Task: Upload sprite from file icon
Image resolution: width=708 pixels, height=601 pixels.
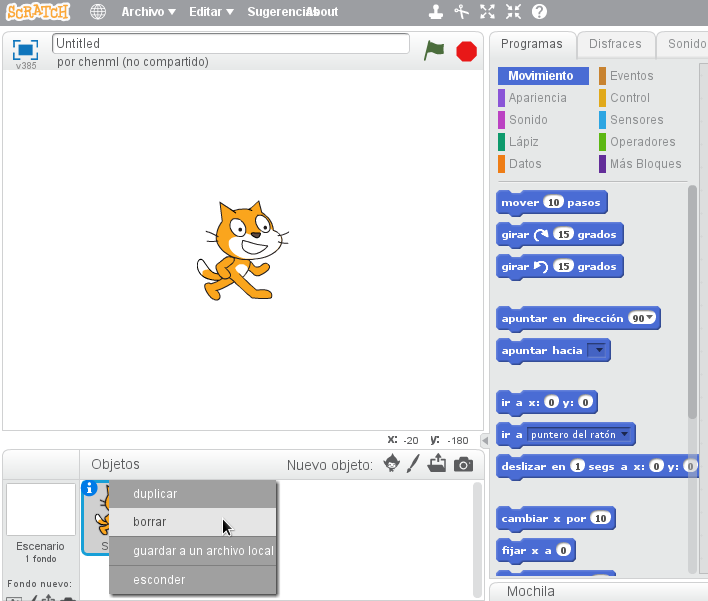Action: 437,464
